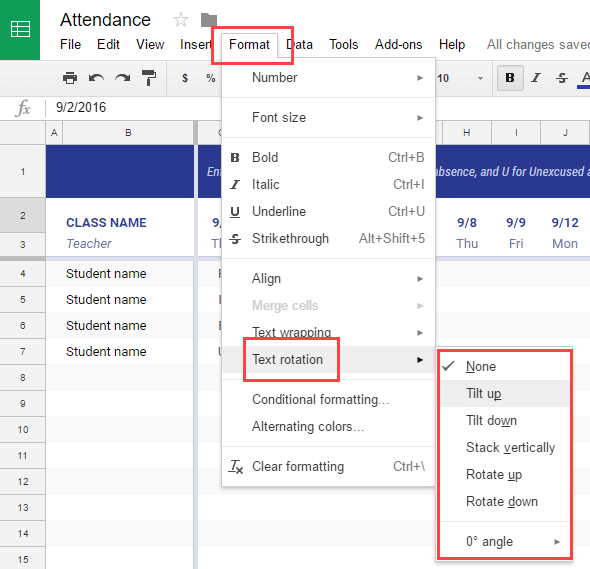
Task: Click the Mon day cell
Action: pos(565,243)
